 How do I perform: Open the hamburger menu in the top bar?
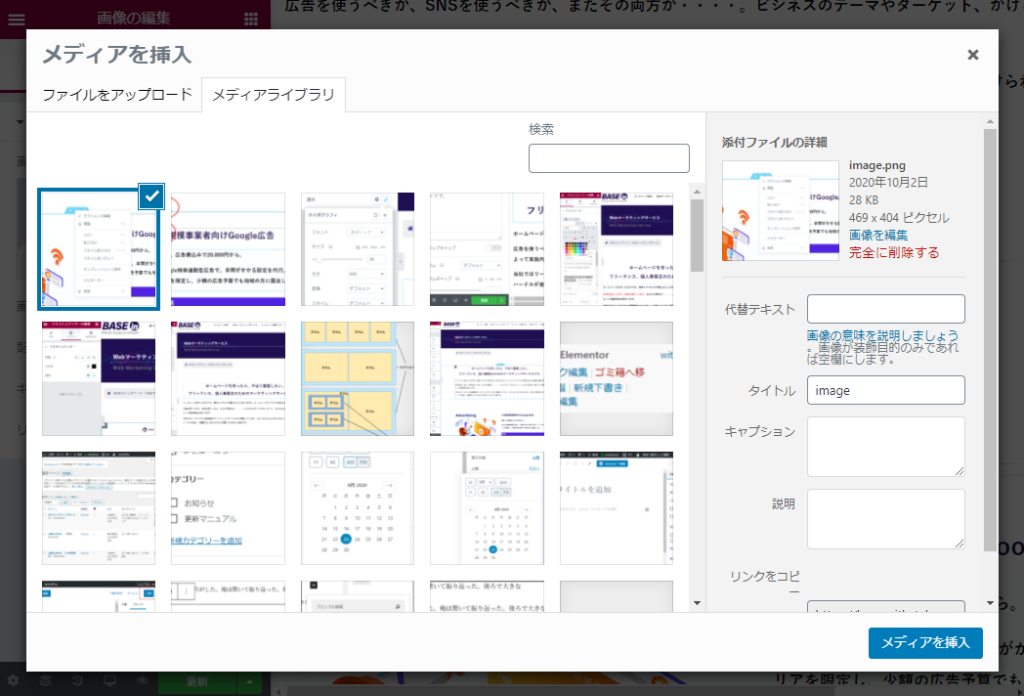click(17, 17)
